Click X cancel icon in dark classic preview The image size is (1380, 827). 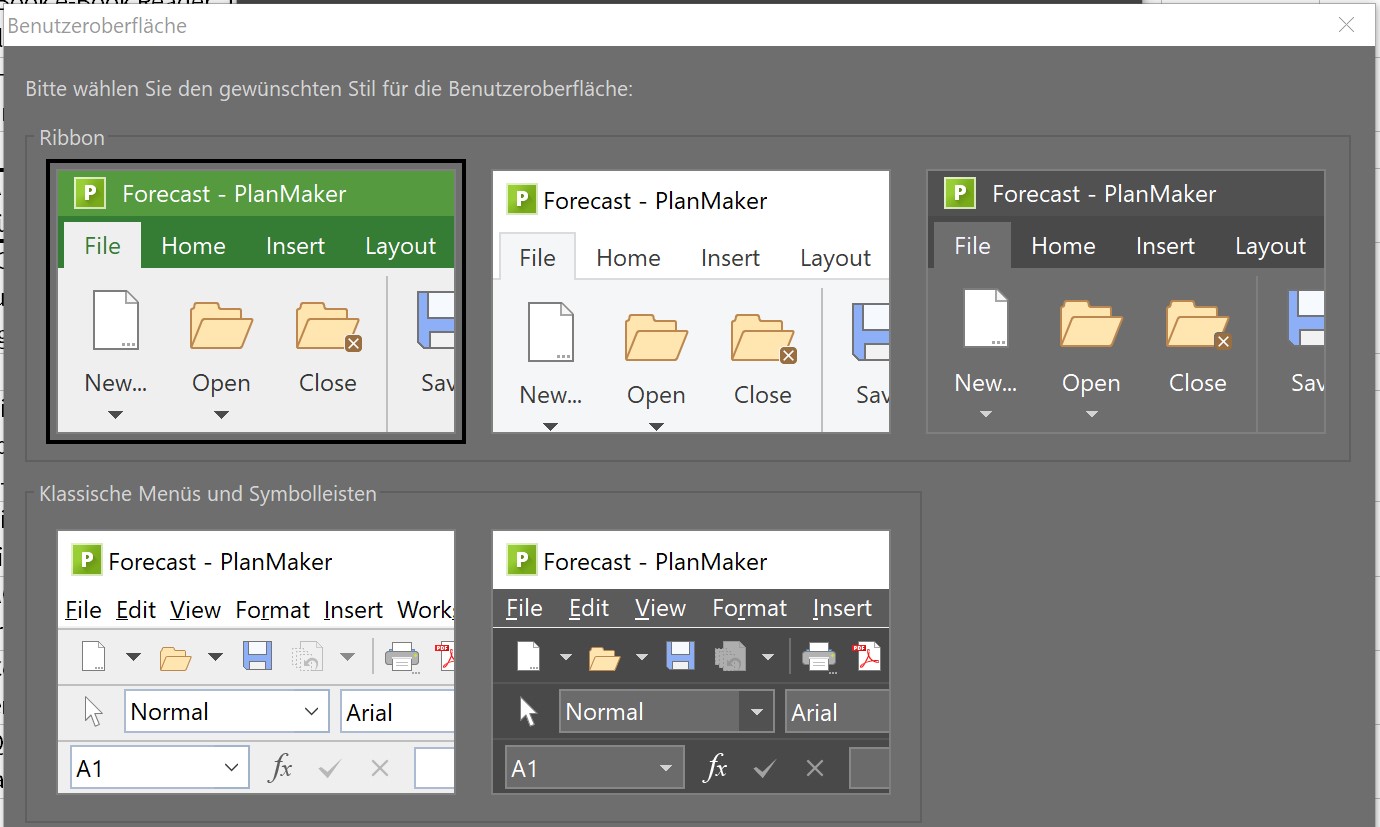click(814, 768)
